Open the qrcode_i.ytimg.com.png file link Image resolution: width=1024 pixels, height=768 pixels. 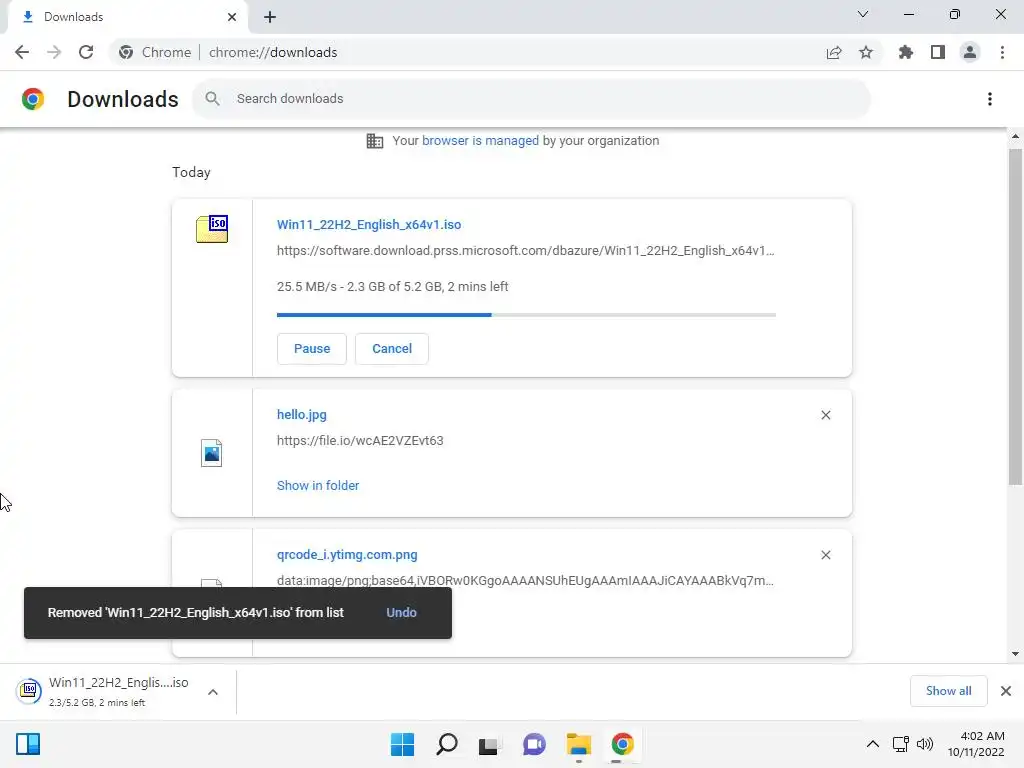(347, 554)
